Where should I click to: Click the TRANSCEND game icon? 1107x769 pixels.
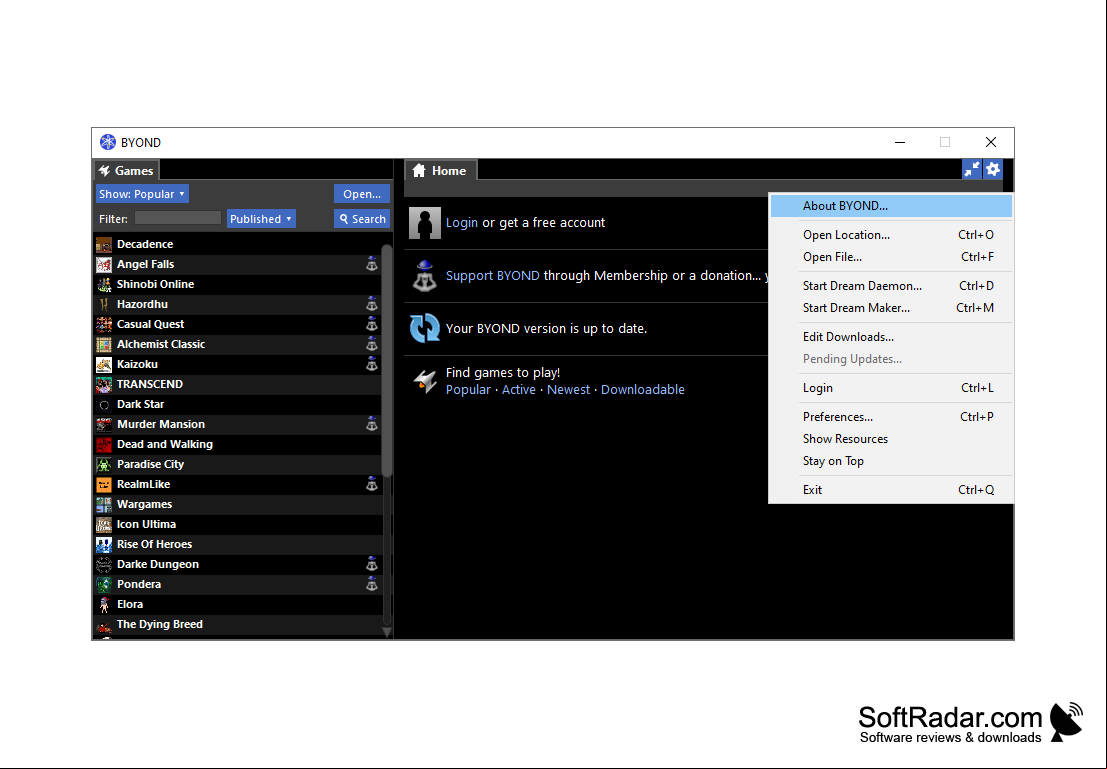(104, 385)
